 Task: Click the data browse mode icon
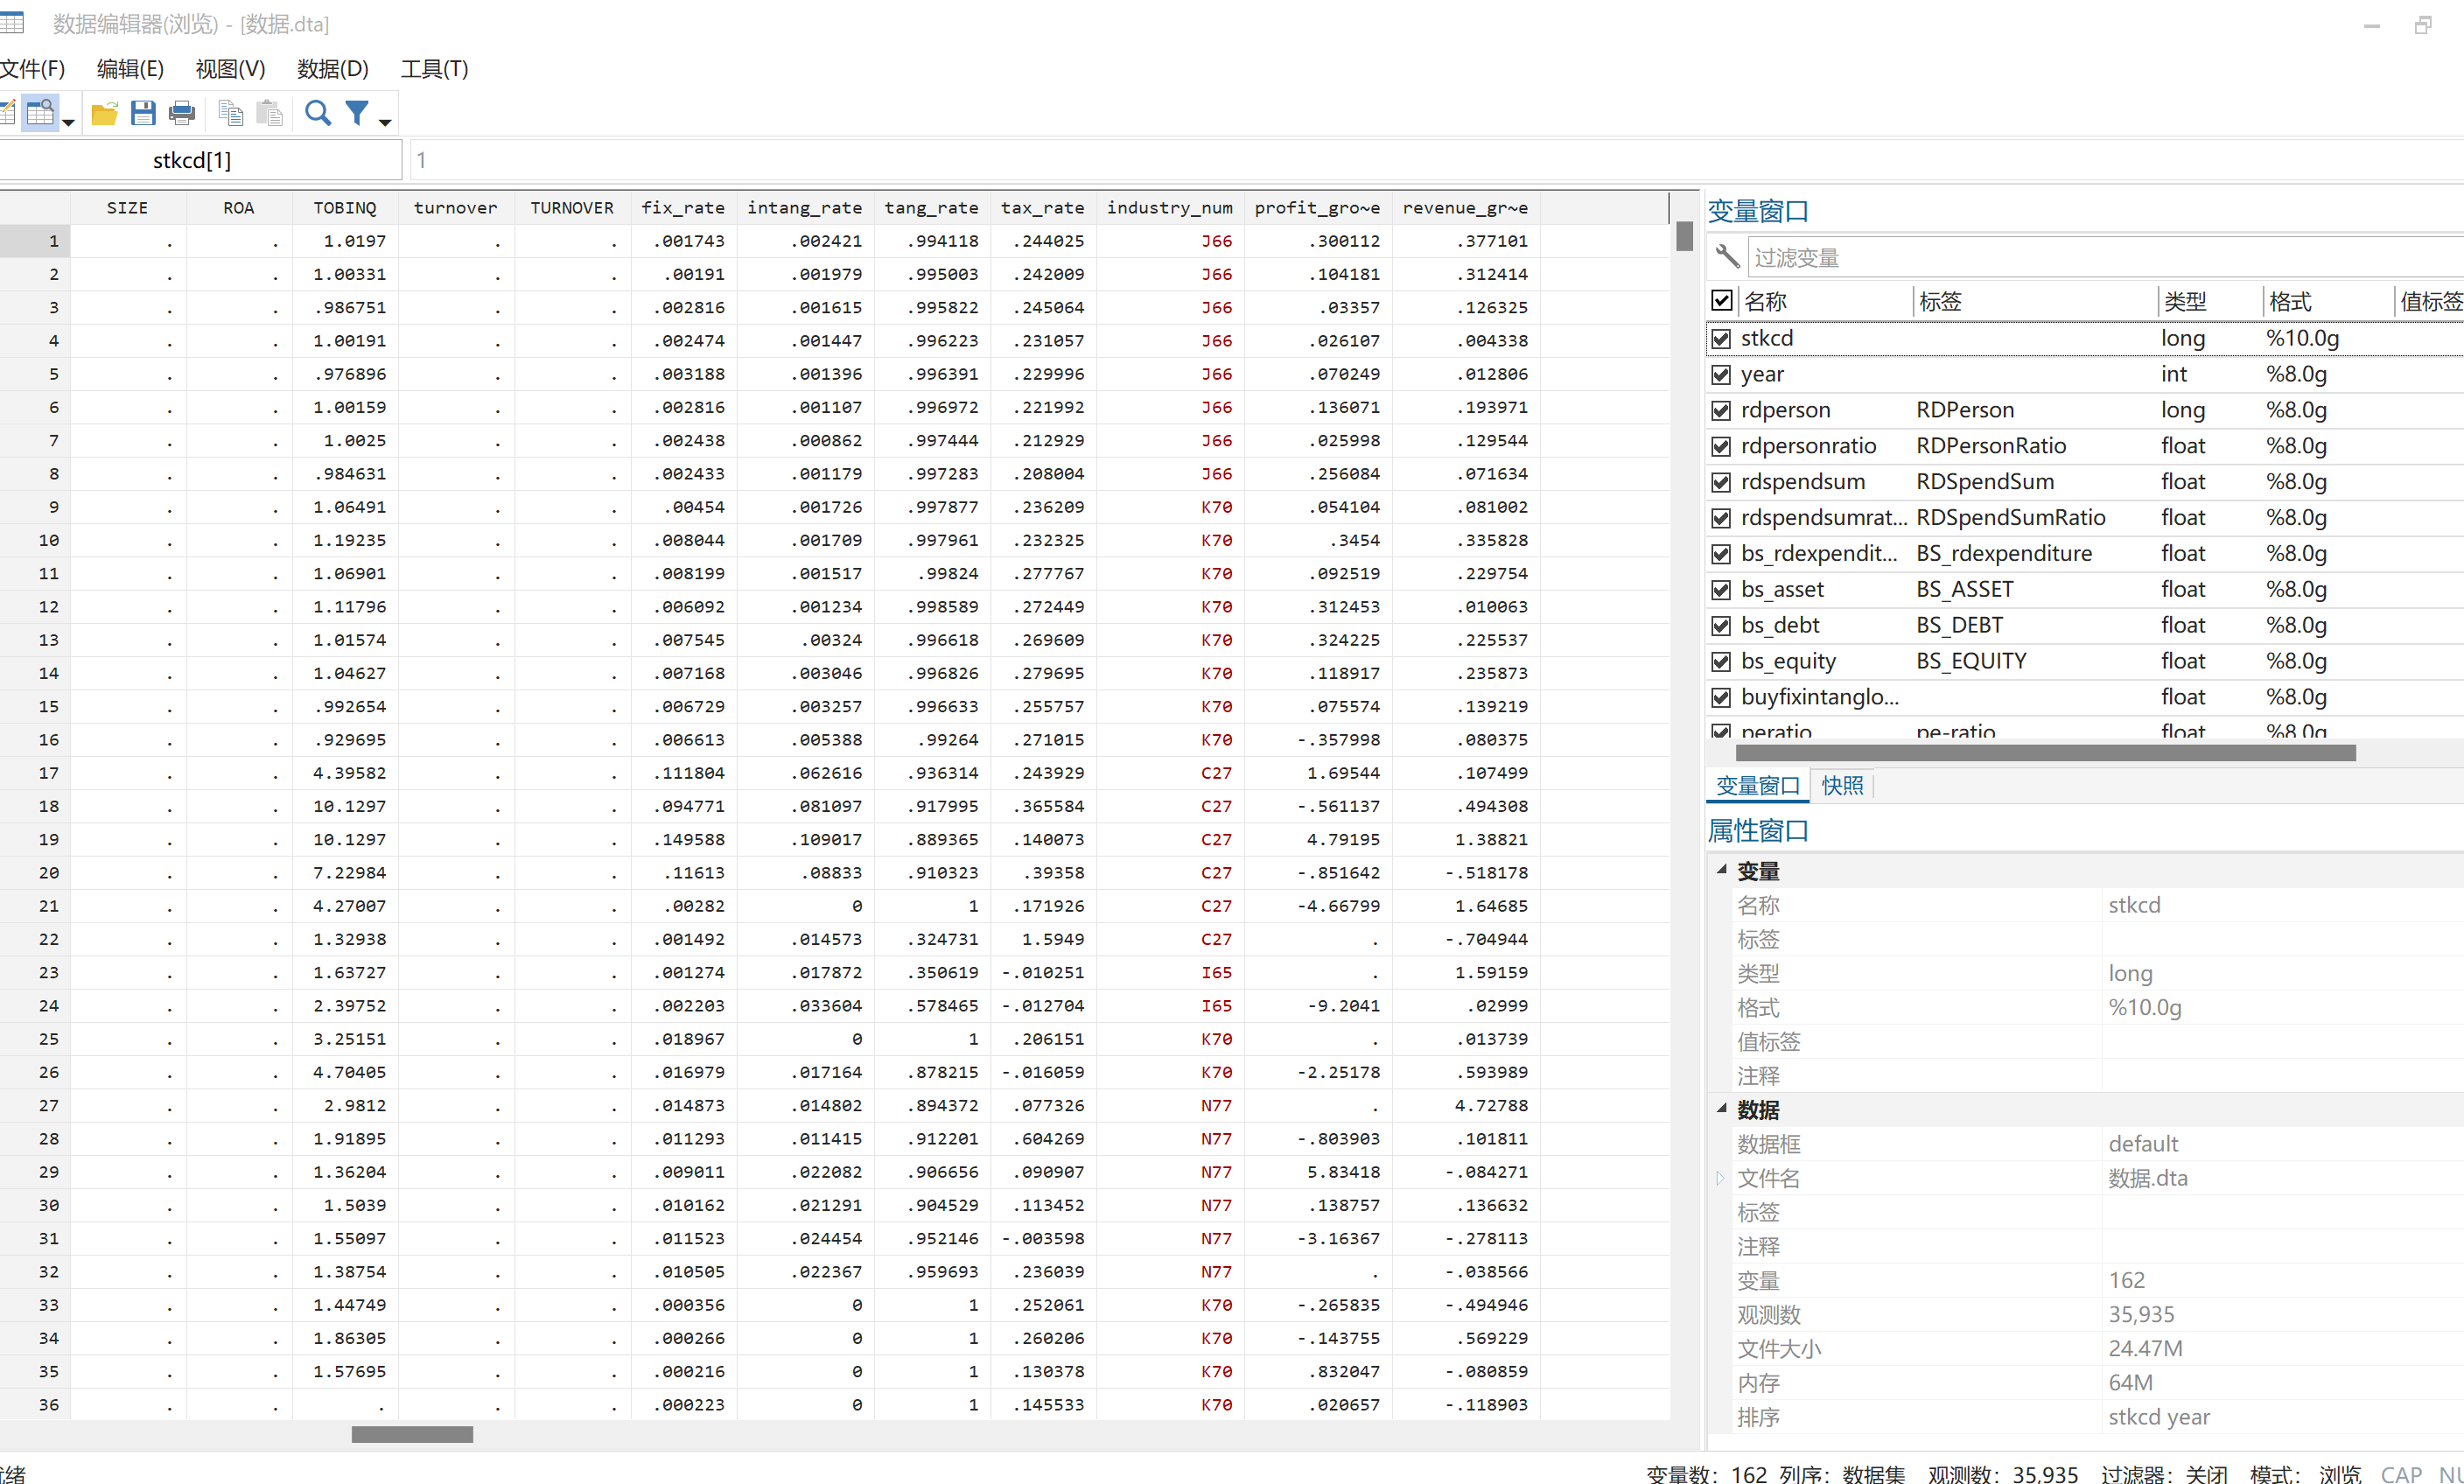[41, 113]
